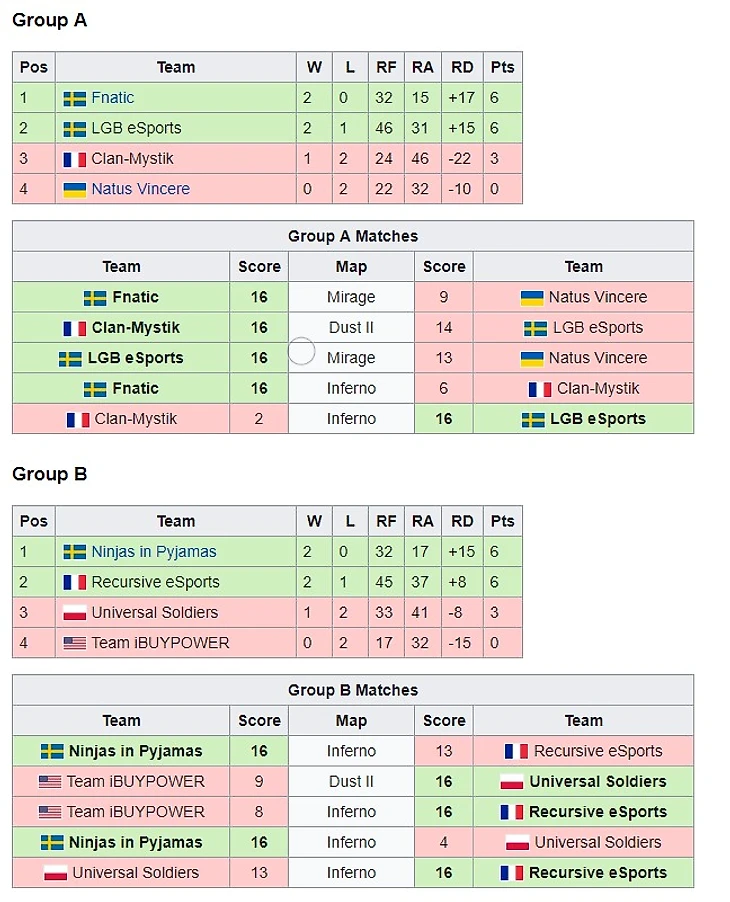Click the Poland flag beside Universal Soldiers in Group B standings
This screenshot has width=730, height=902.
(74, 613)
